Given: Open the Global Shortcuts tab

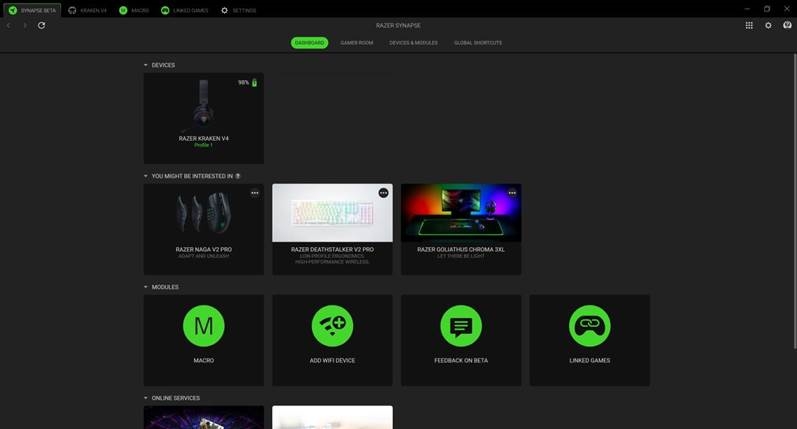Looking at the screenshot, I should 478,43.
